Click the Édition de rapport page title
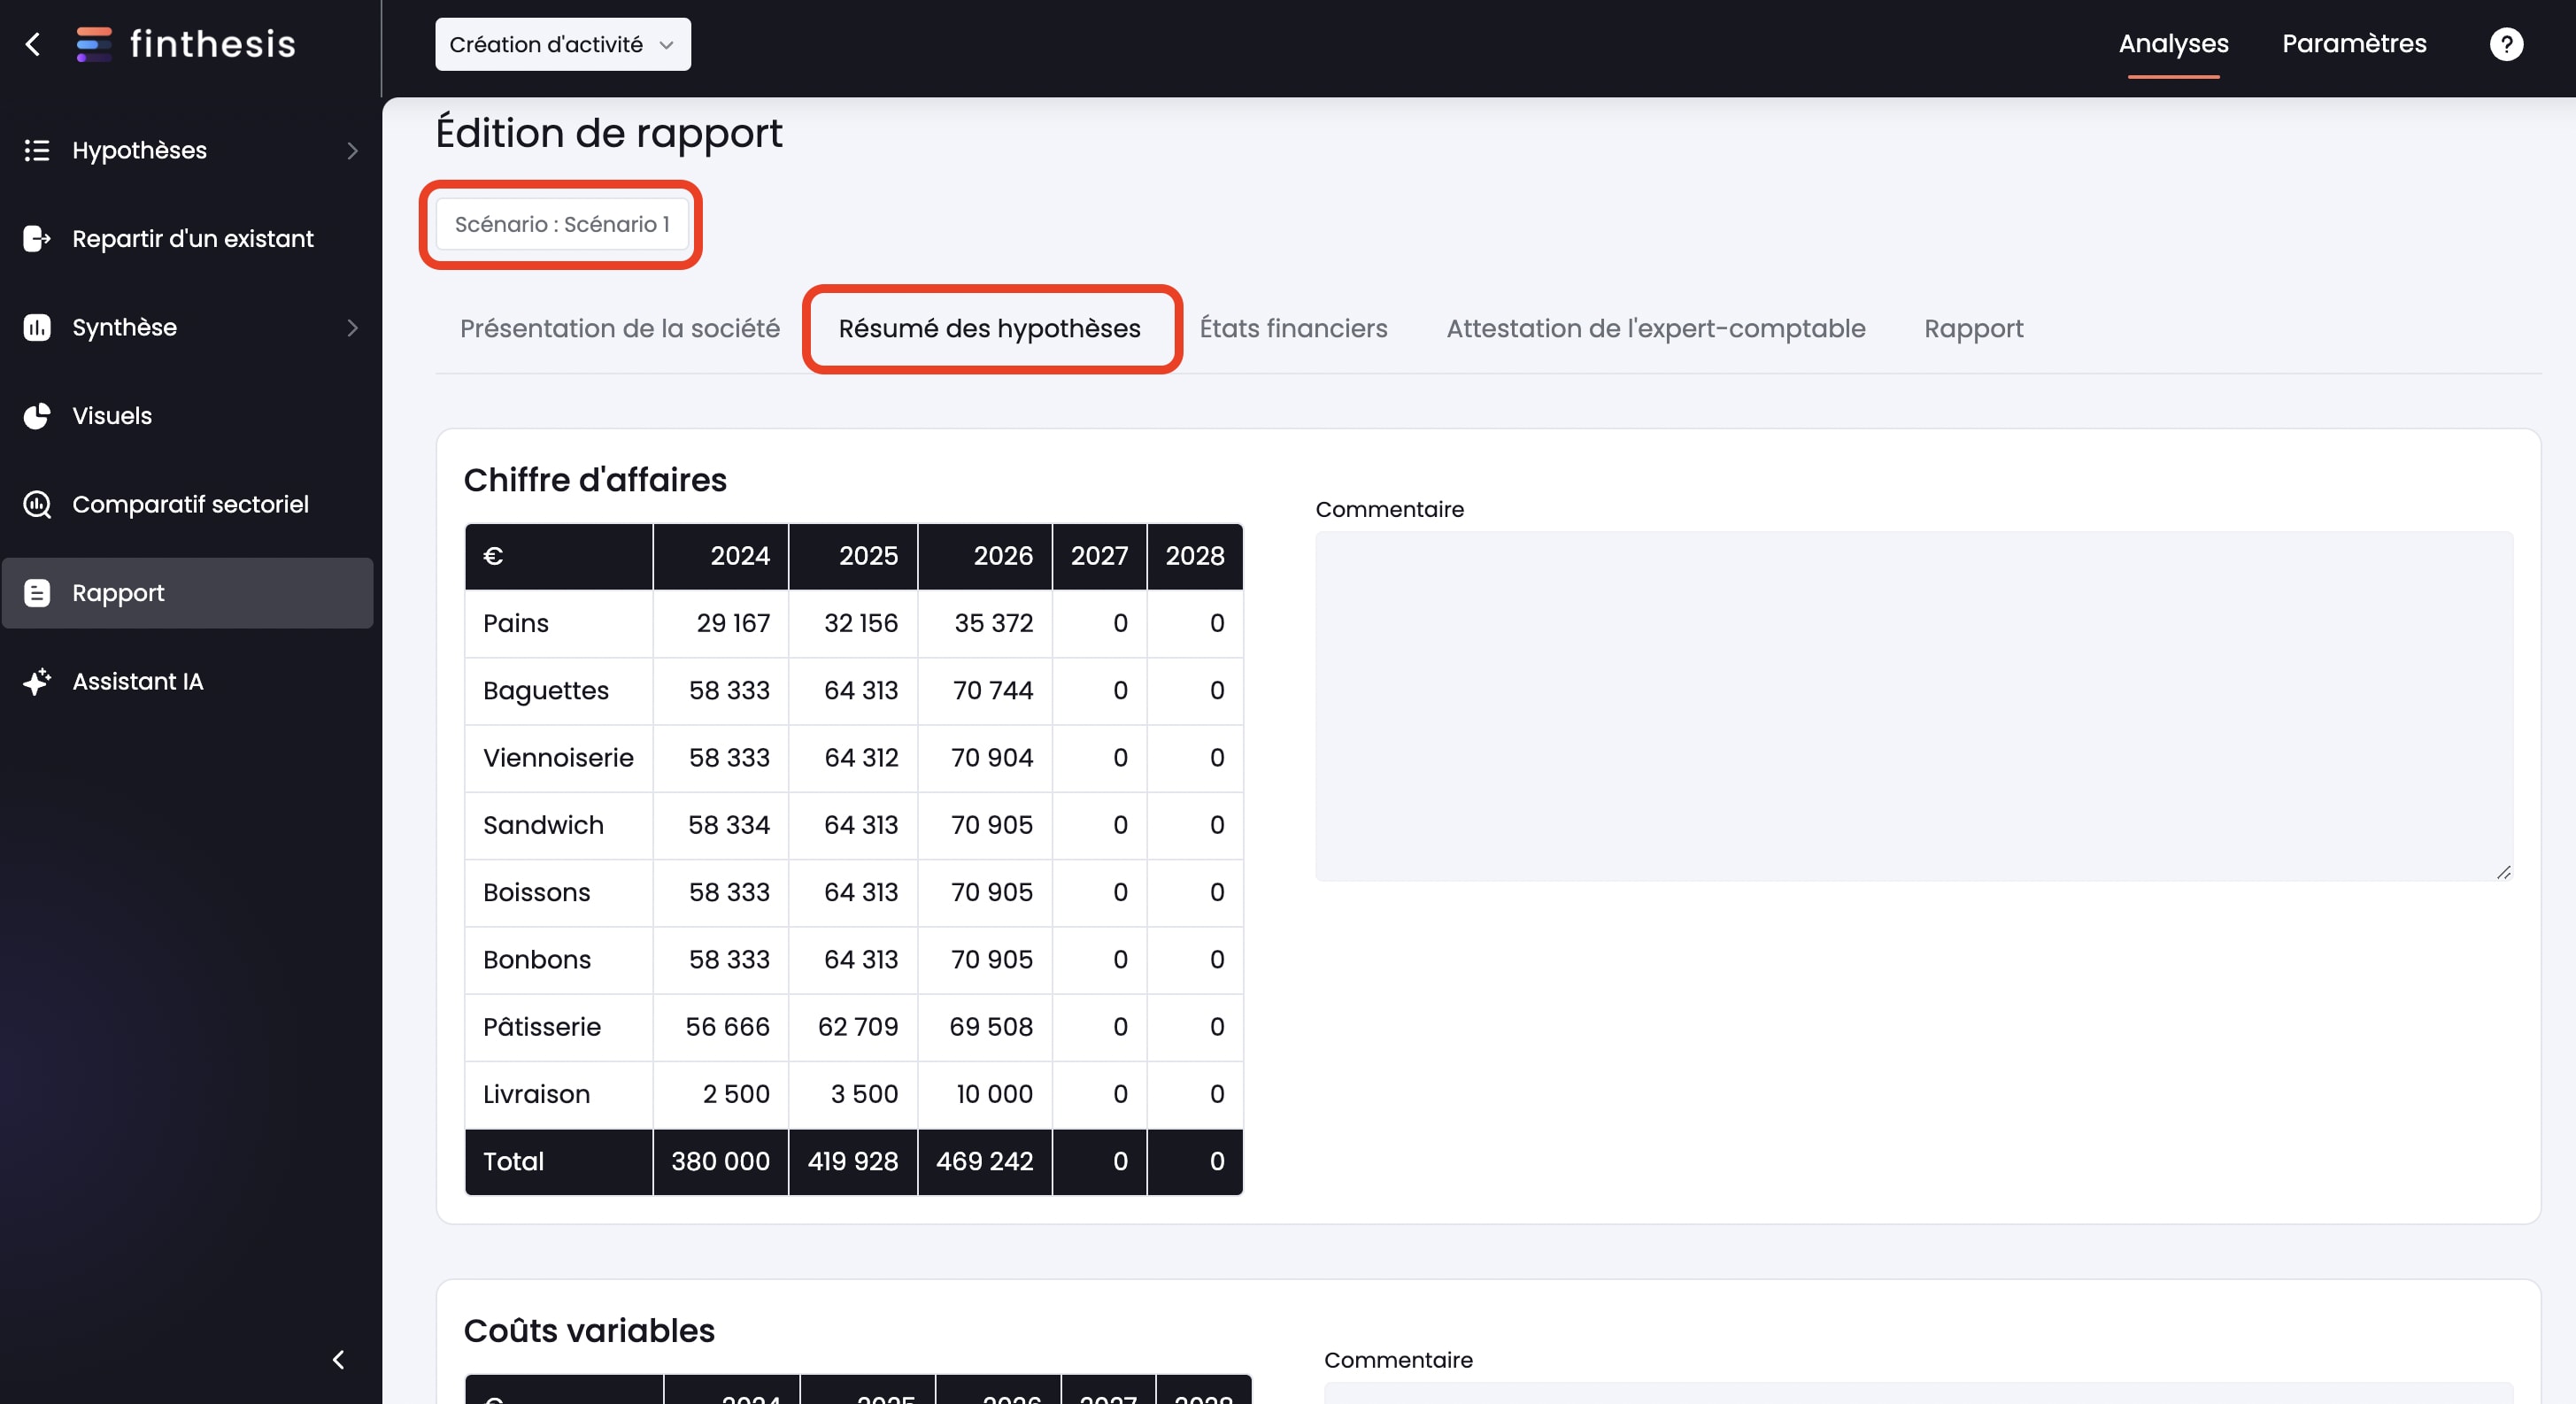 coord(609,133)
